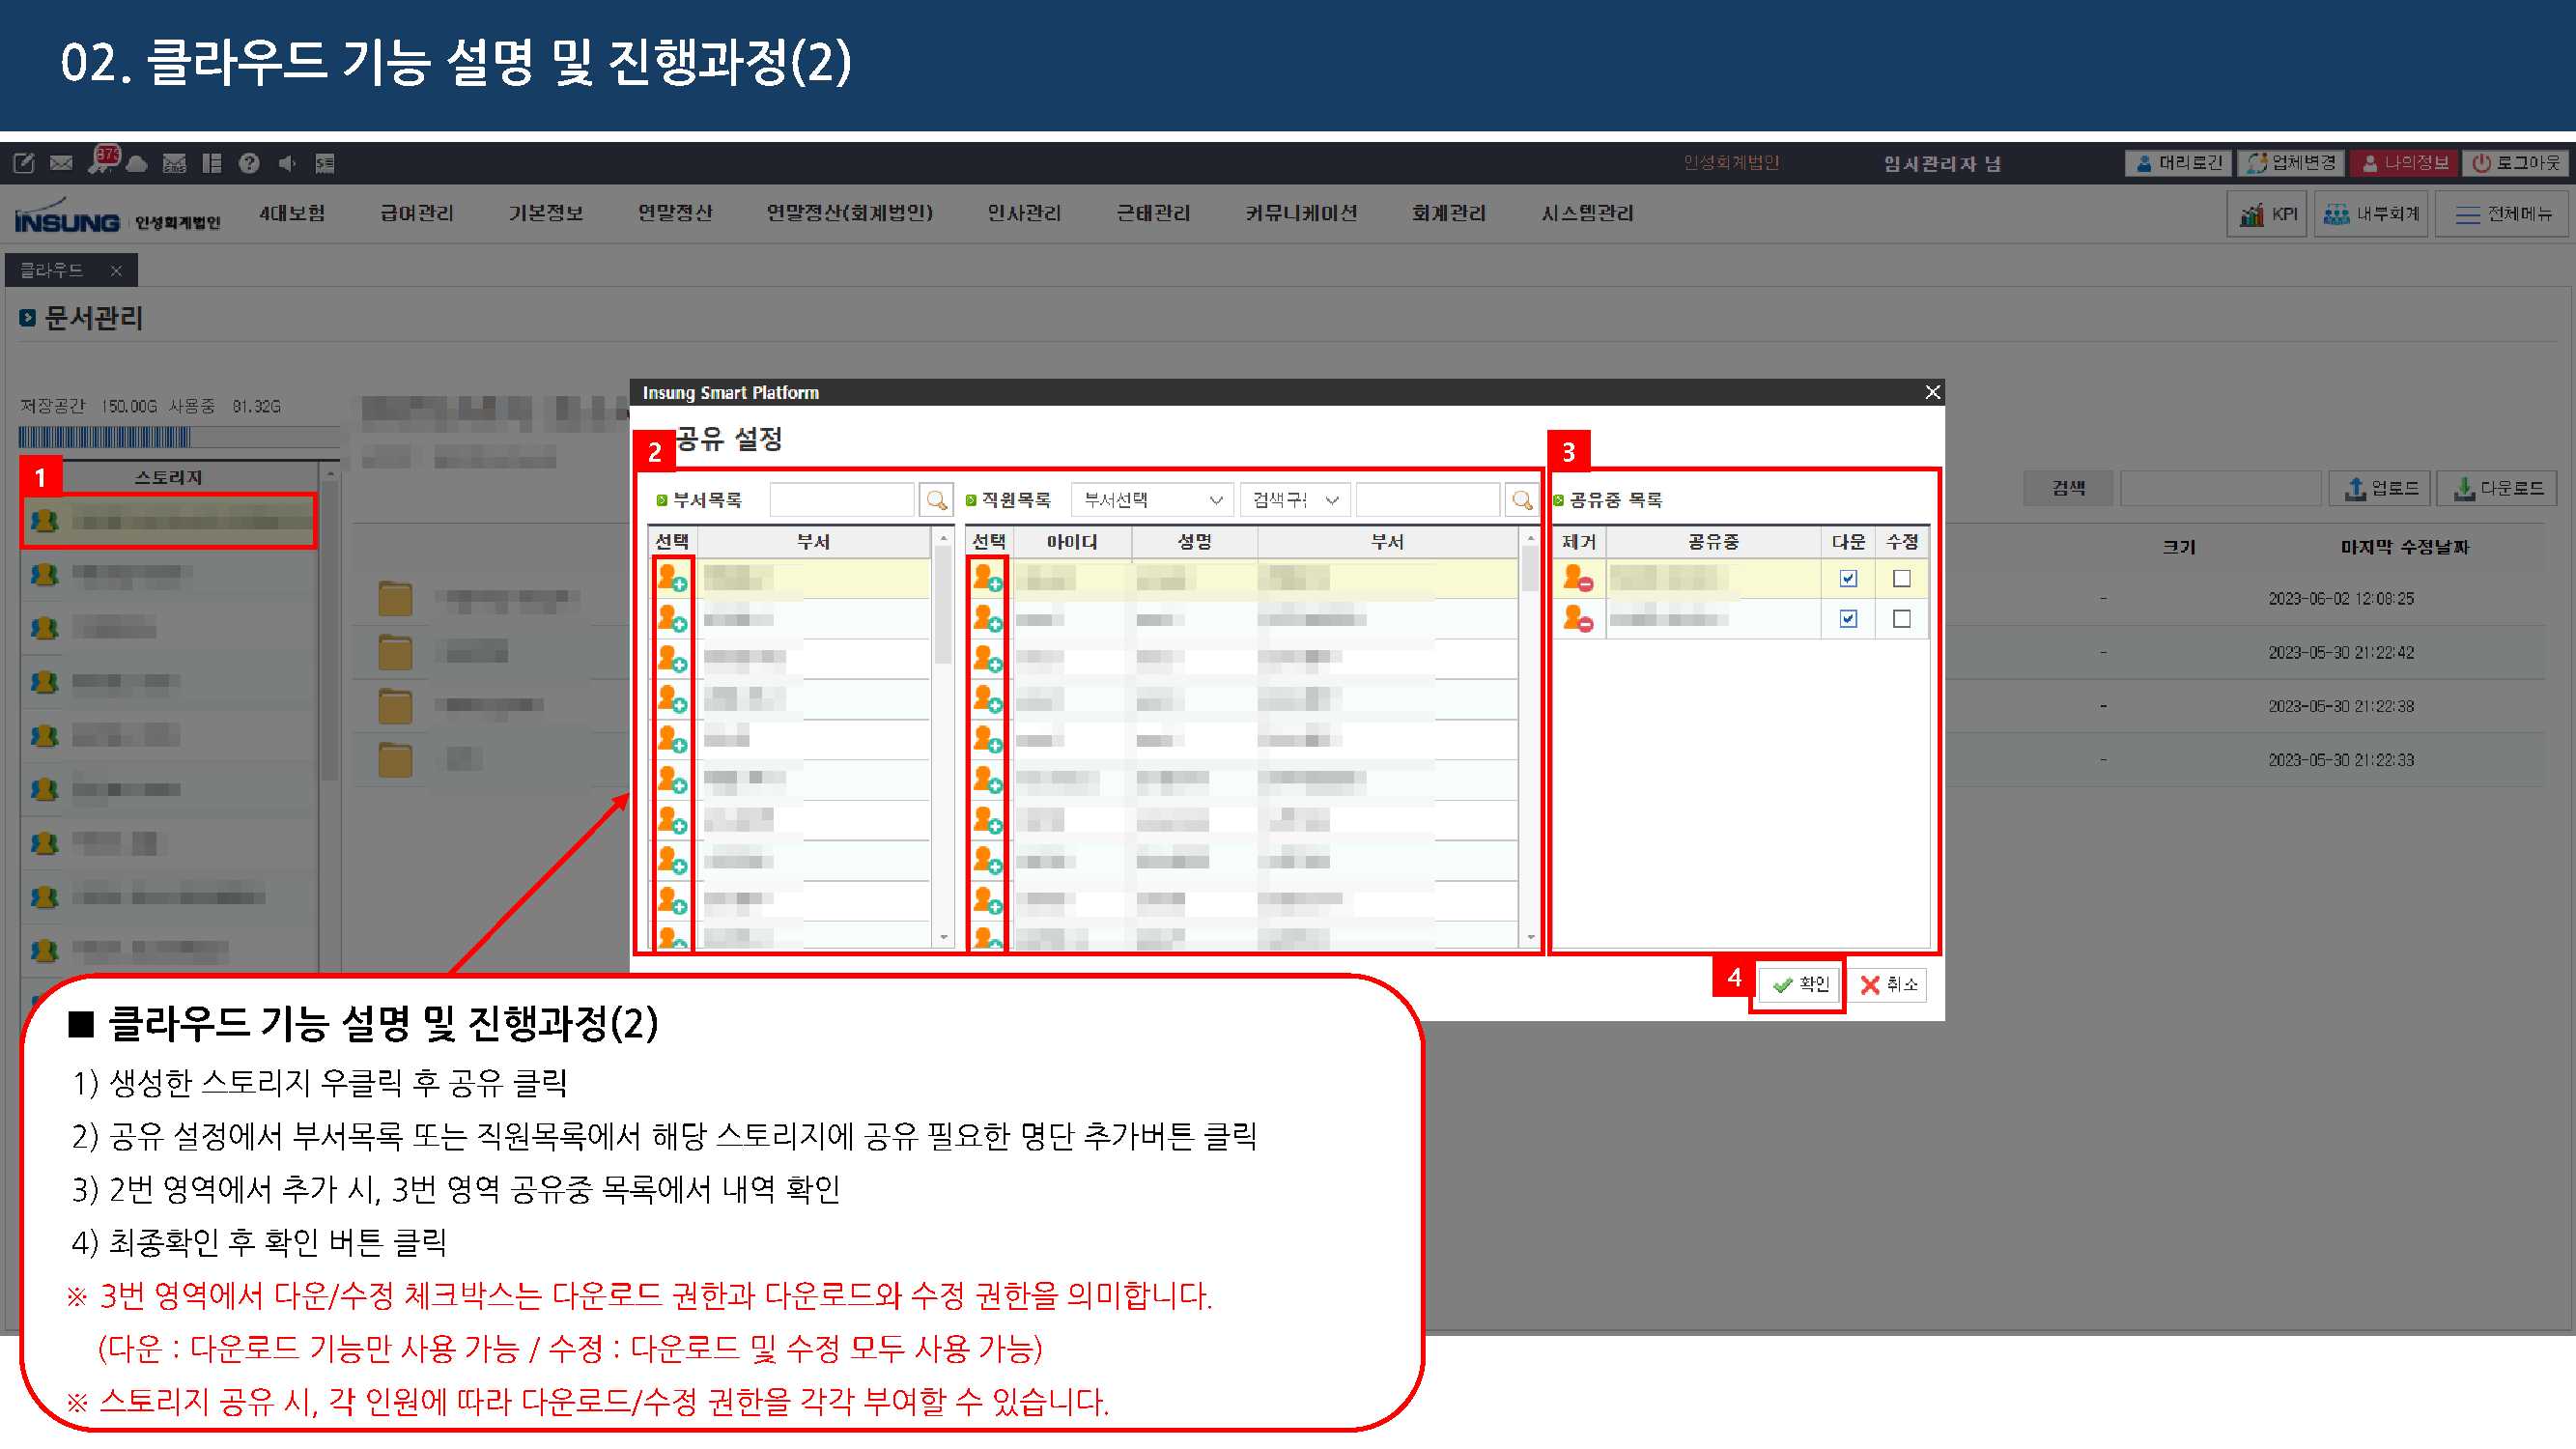The height and width of the screenshot is (1449, 2576).
Task: Open the 부서선택 dropdown
Action: 1152,499
